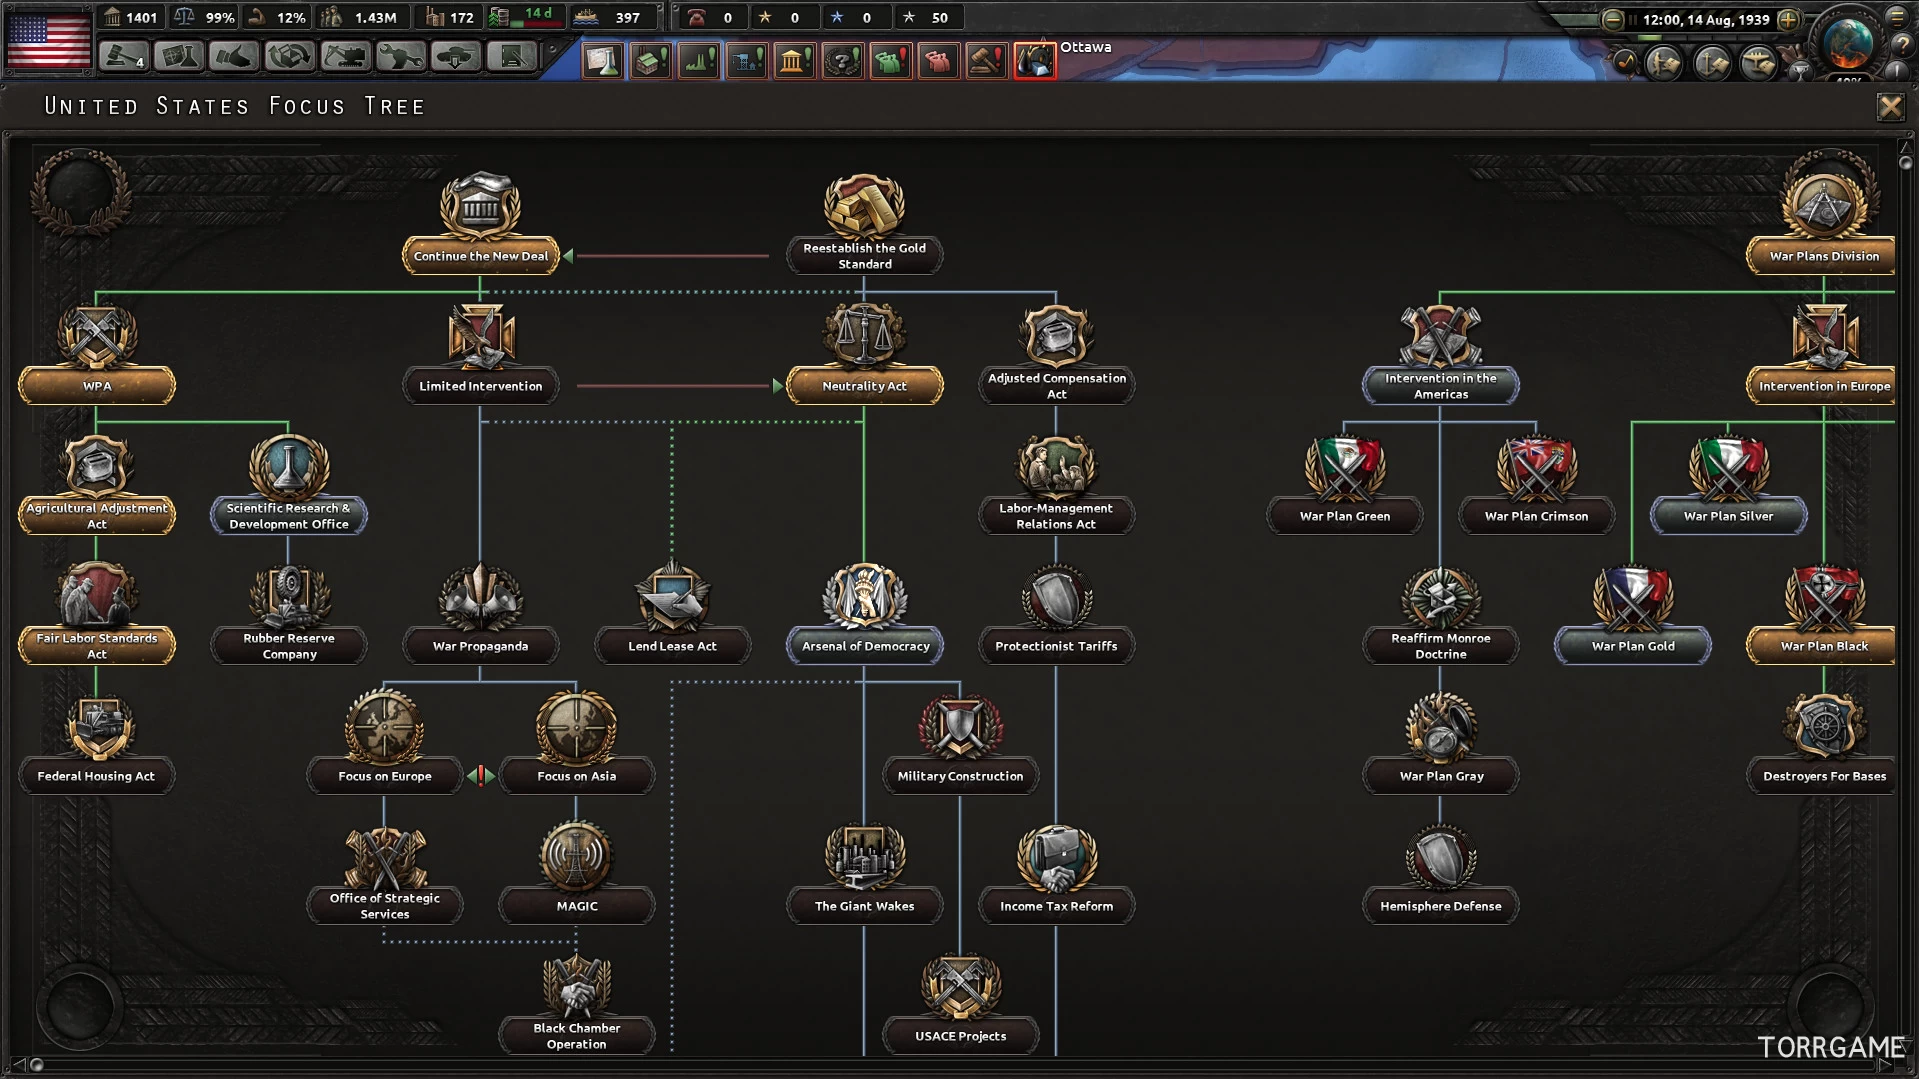Click the horizontal scrollbar handle at bottom left
The width and height of the screenshot is (1919, 1079).
(x=37, y=1064)
